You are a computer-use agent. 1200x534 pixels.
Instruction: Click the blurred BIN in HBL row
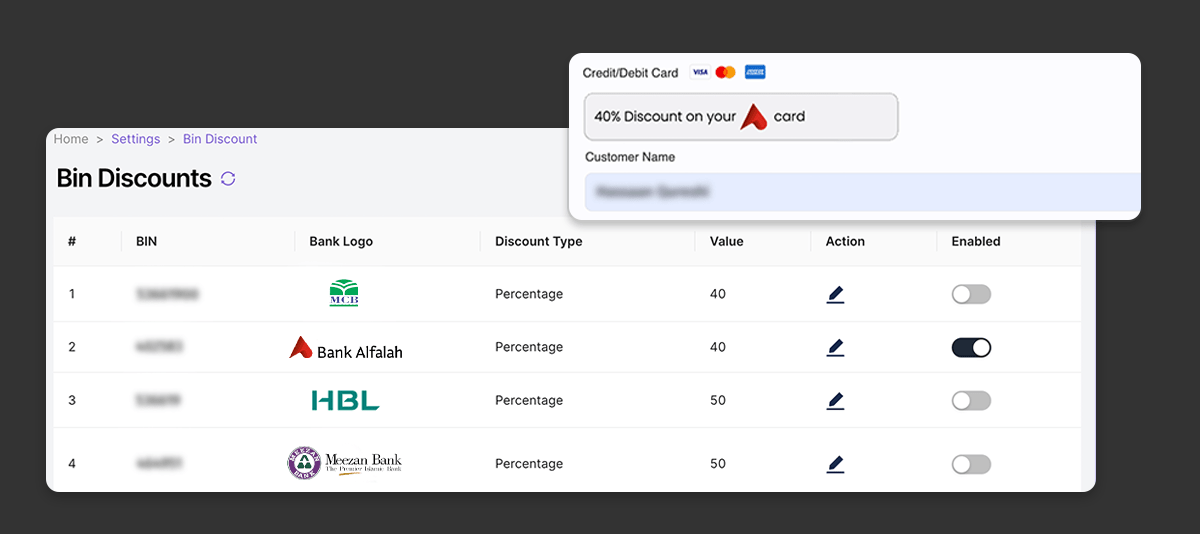pyautogui.click(x=158, y=400)
